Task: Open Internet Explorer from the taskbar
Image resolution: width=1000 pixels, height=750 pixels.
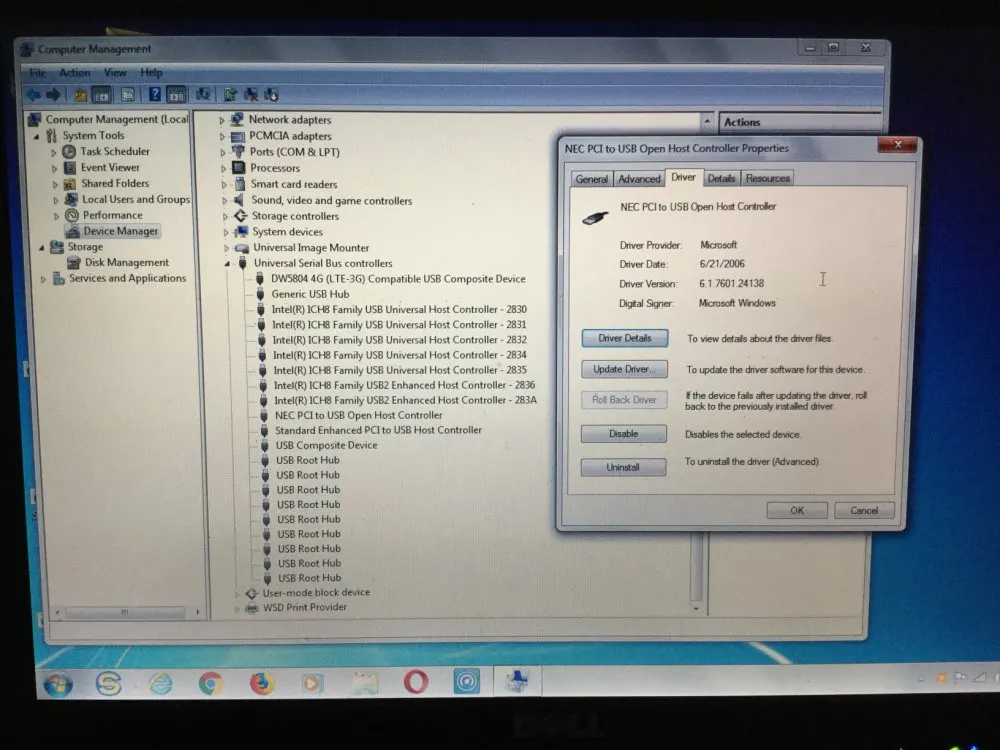Action: click(160, 684)
